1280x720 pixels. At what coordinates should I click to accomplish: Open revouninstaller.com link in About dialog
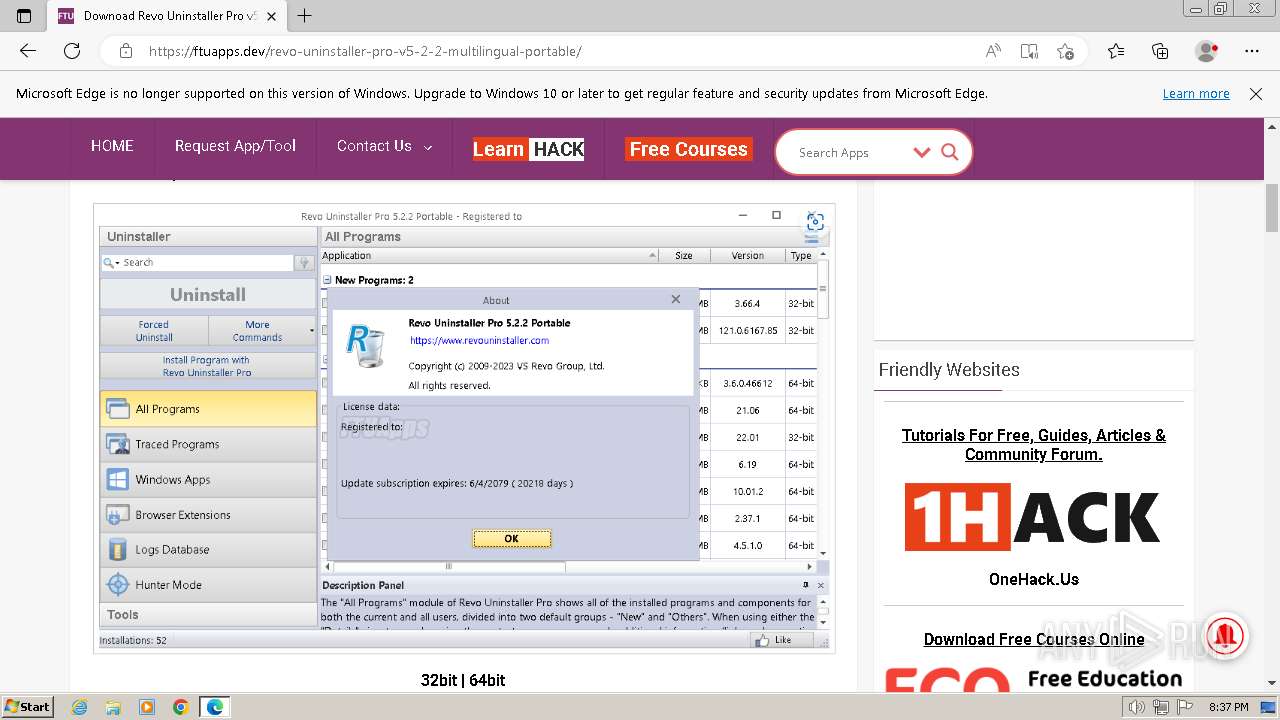pos(479,340)
